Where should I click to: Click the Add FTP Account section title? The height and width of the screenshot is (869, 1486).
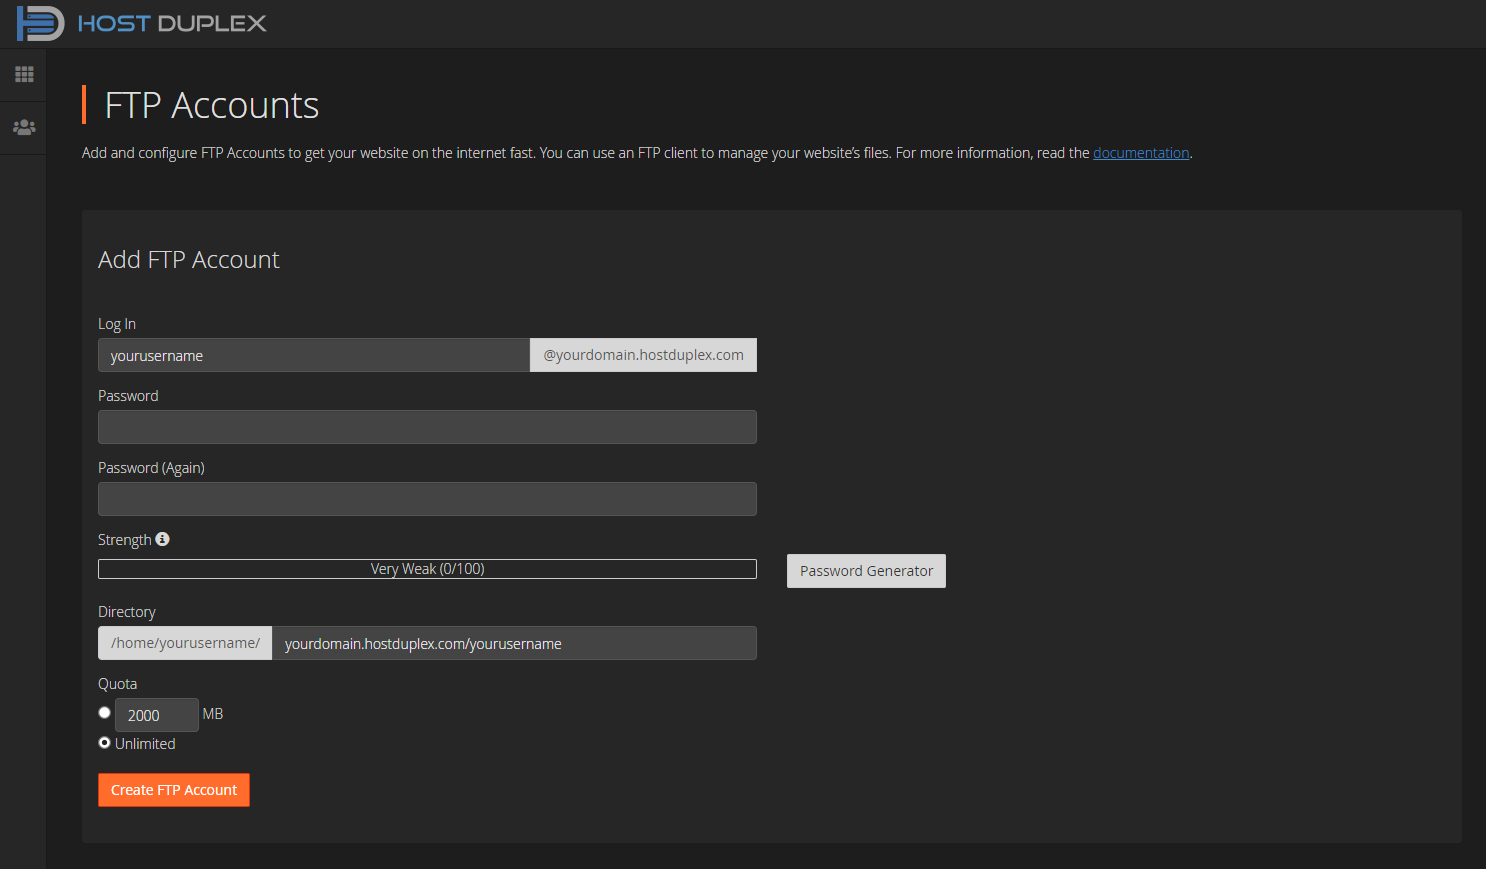188,259
